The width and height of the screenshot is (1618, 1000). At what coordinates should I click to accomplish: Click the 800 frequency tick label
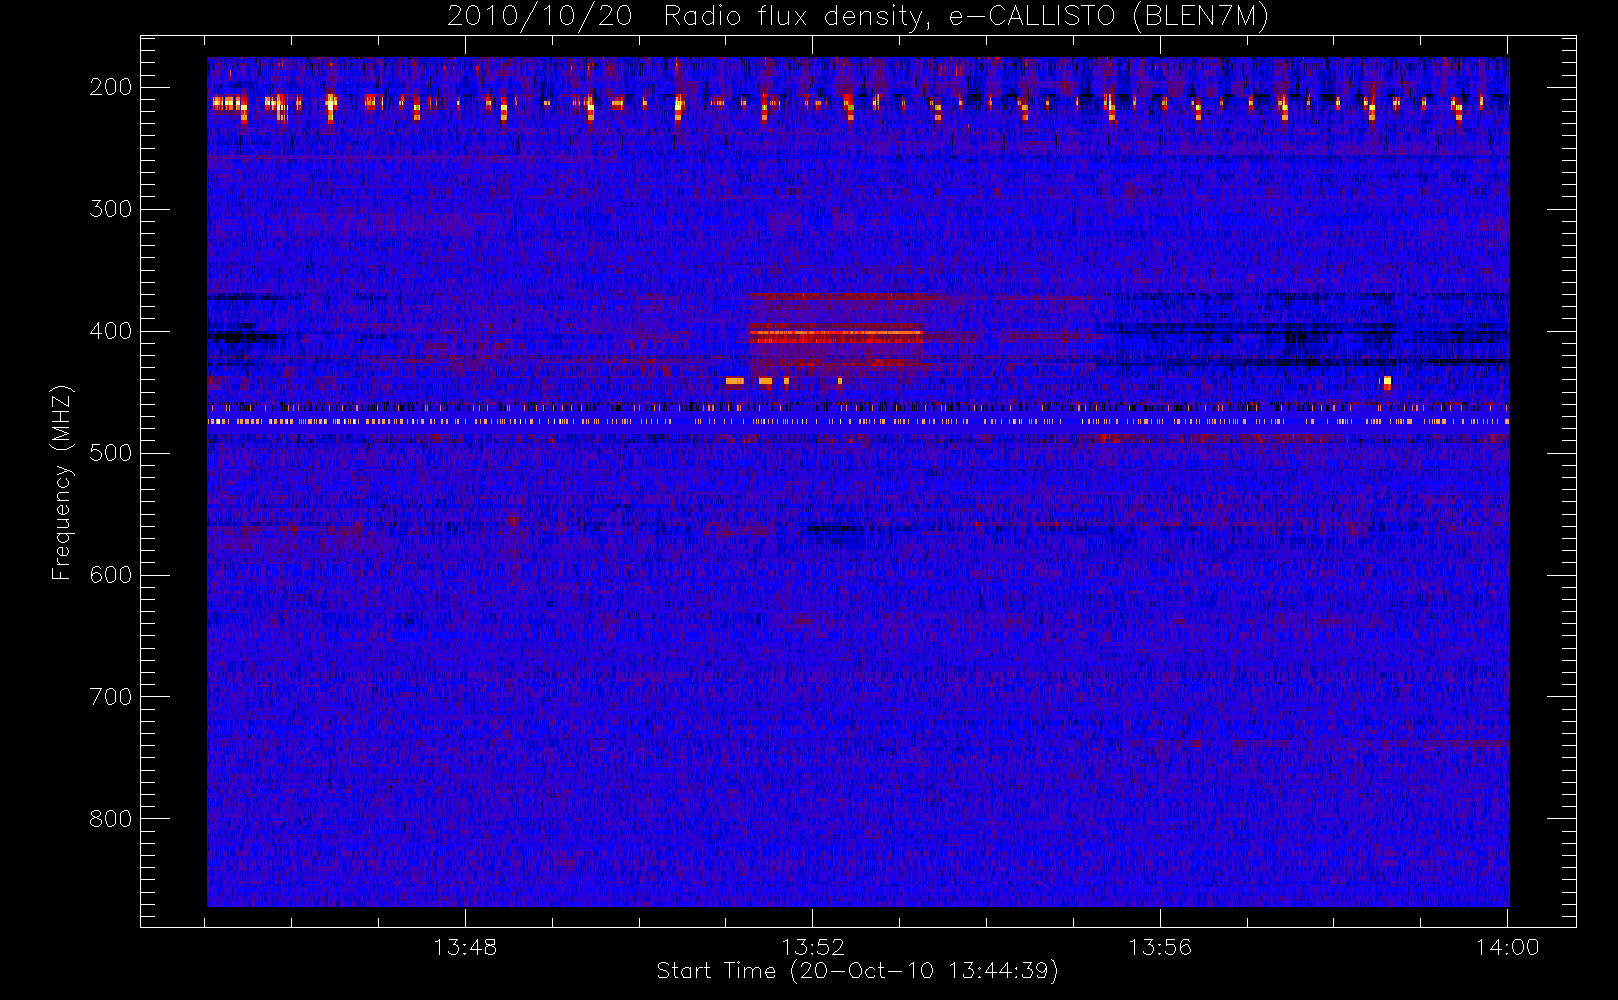111,819
